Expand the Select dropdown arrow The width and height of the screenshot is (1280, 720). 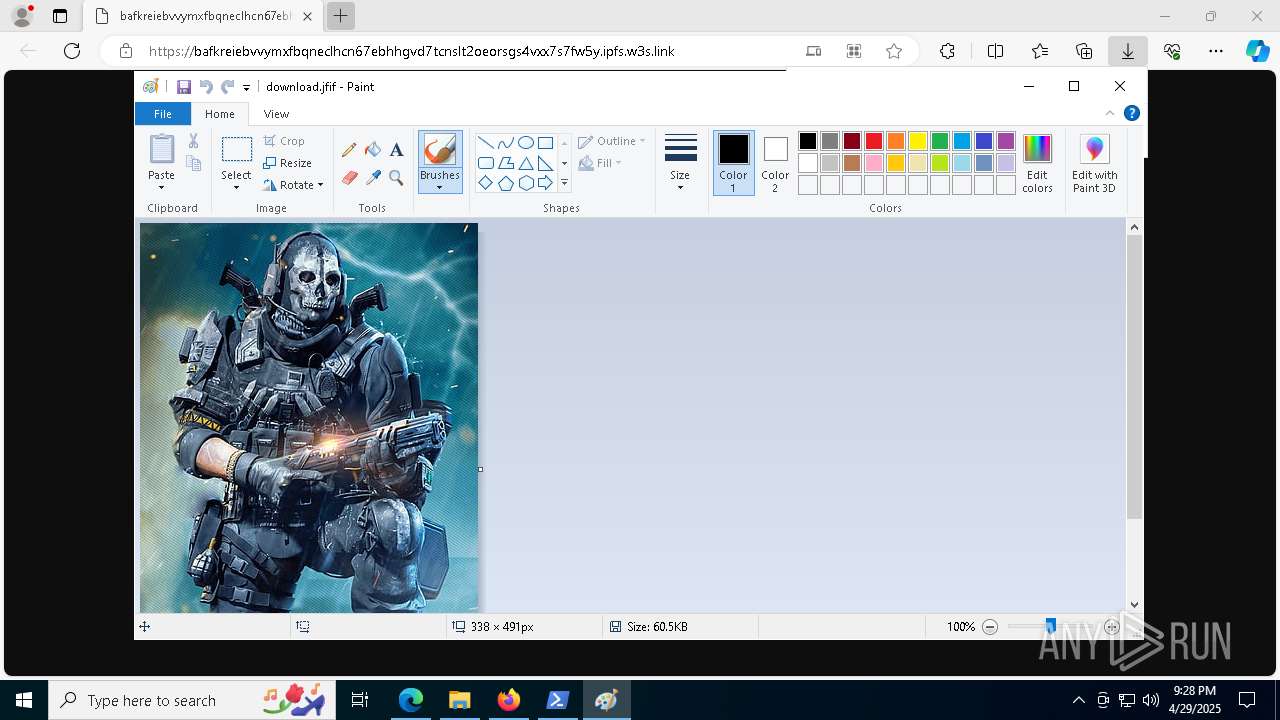(237, 187)
